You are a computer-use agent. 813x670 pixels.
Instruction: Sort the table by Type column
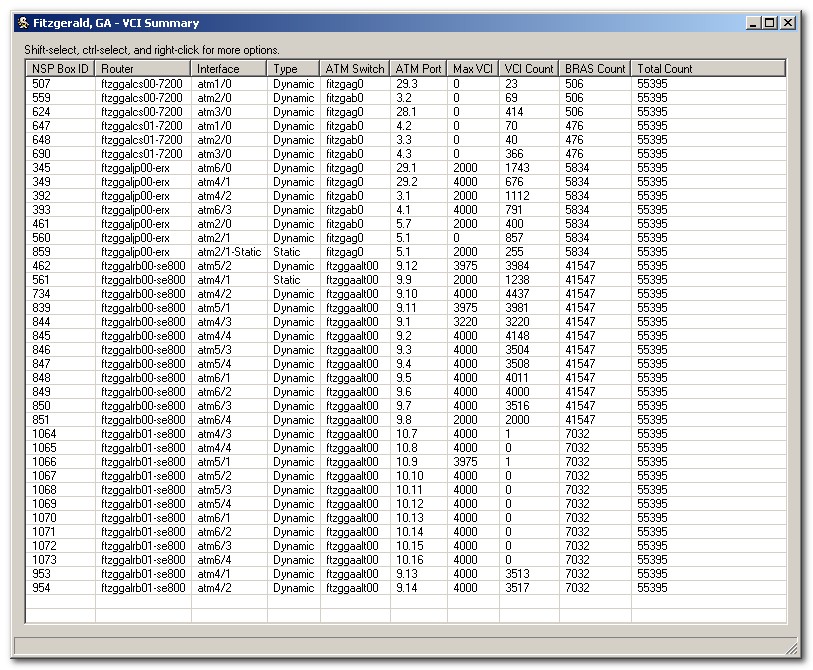[288, 68]
